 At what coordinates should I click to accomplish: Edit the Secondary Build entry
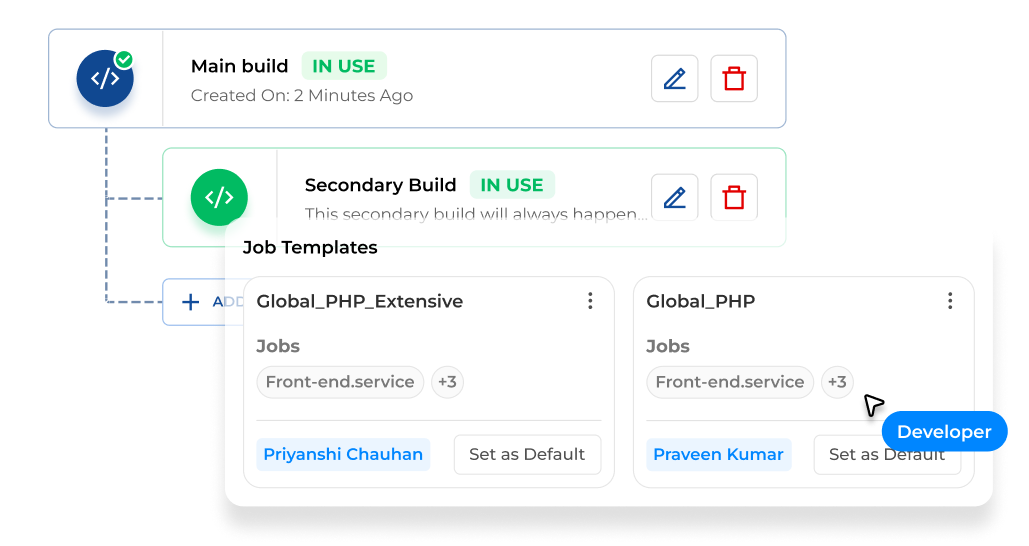(x=674, y=197)
